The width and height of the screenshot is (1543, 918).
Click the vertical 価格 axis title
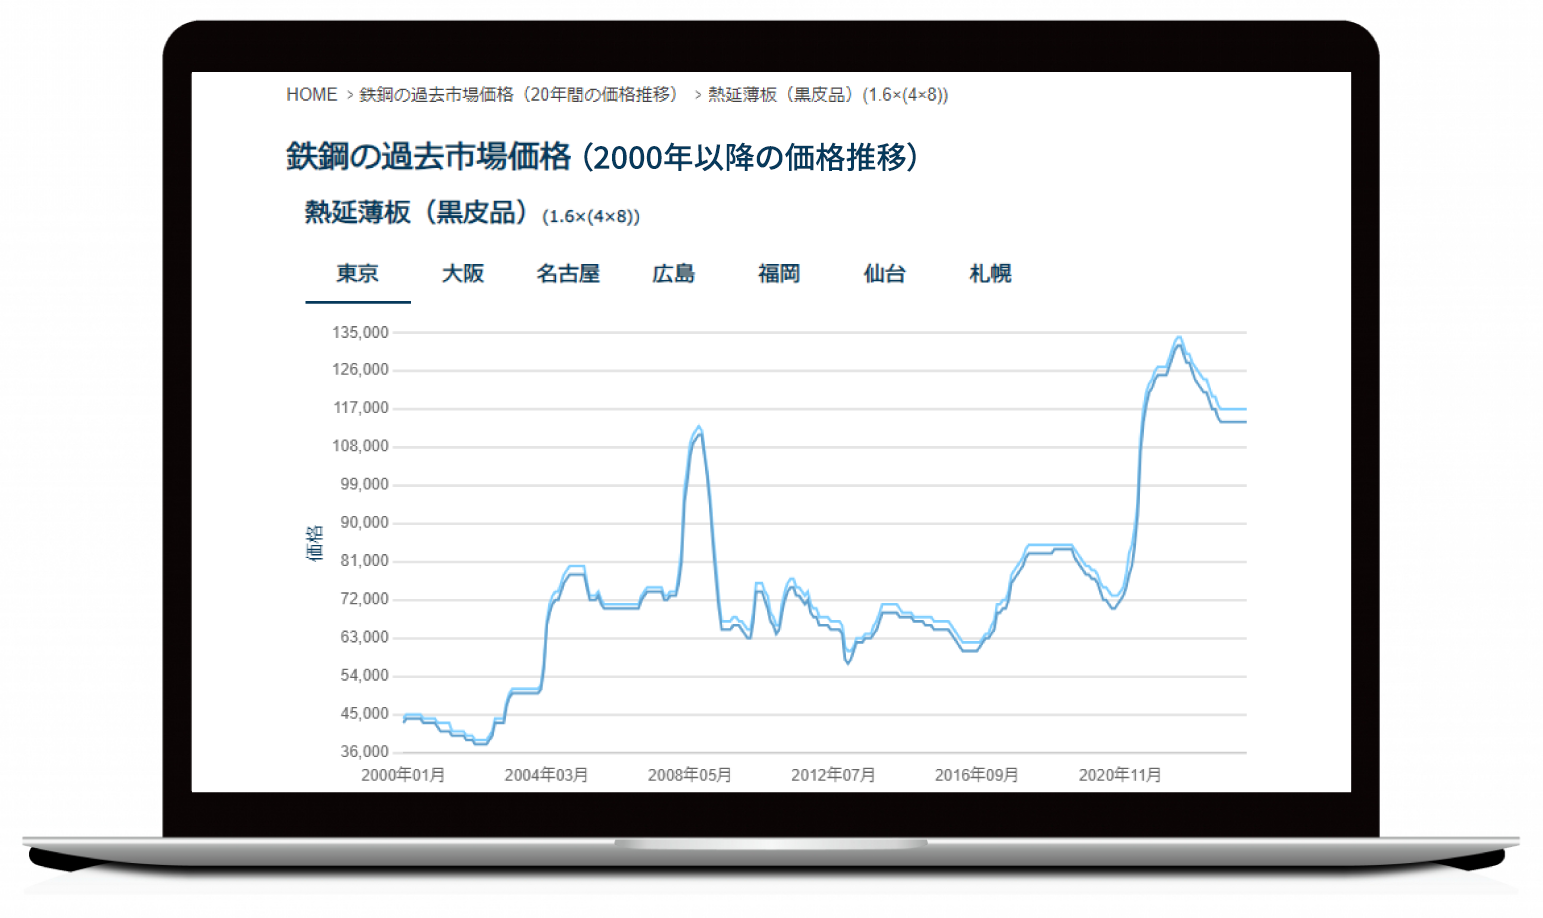[x=314, y=543]
